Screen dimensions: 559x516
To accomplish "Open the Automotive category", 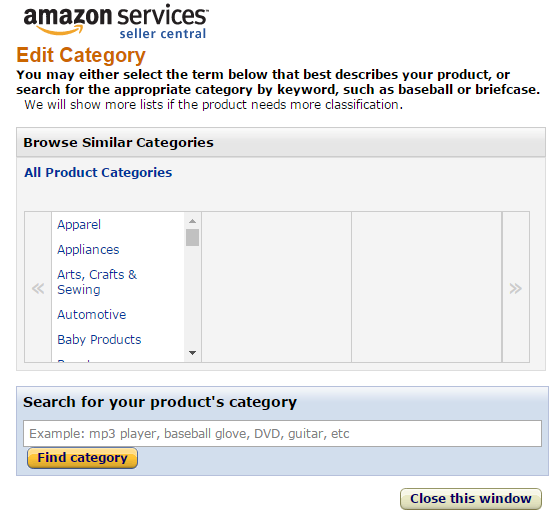I will coord(92,315).
